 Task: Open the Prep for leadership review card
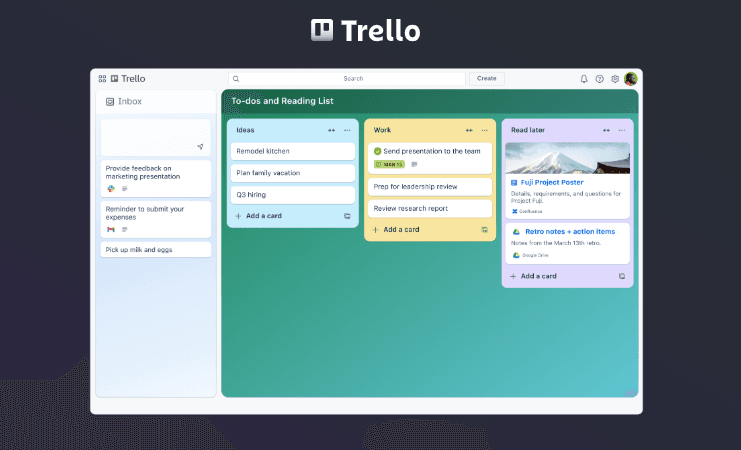[x=430, y=187]
